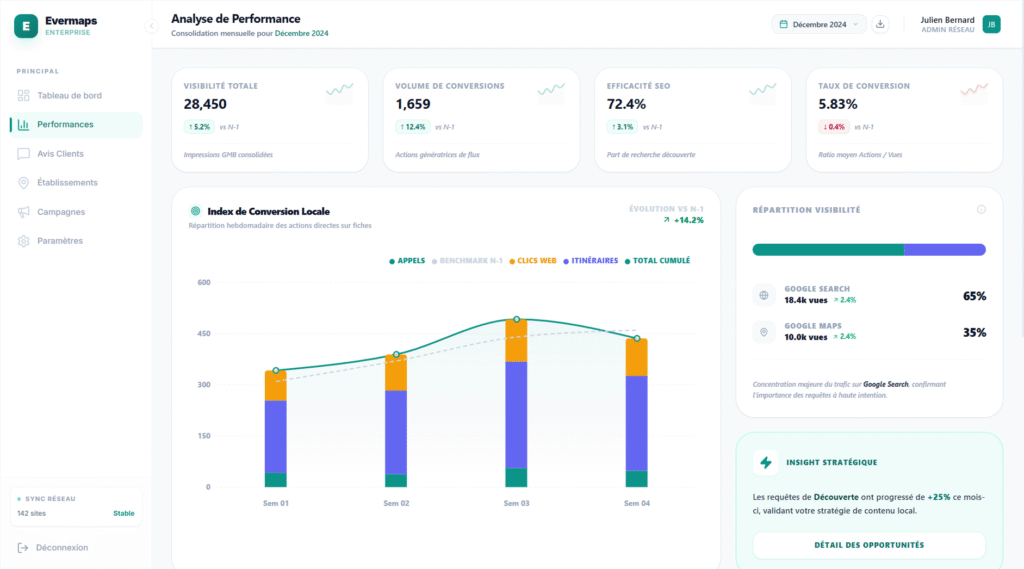The width and height of the screenshot is (1024, 569).
Task: Click the visibility distribution progress bar
Action: click(x=868, y=250)
